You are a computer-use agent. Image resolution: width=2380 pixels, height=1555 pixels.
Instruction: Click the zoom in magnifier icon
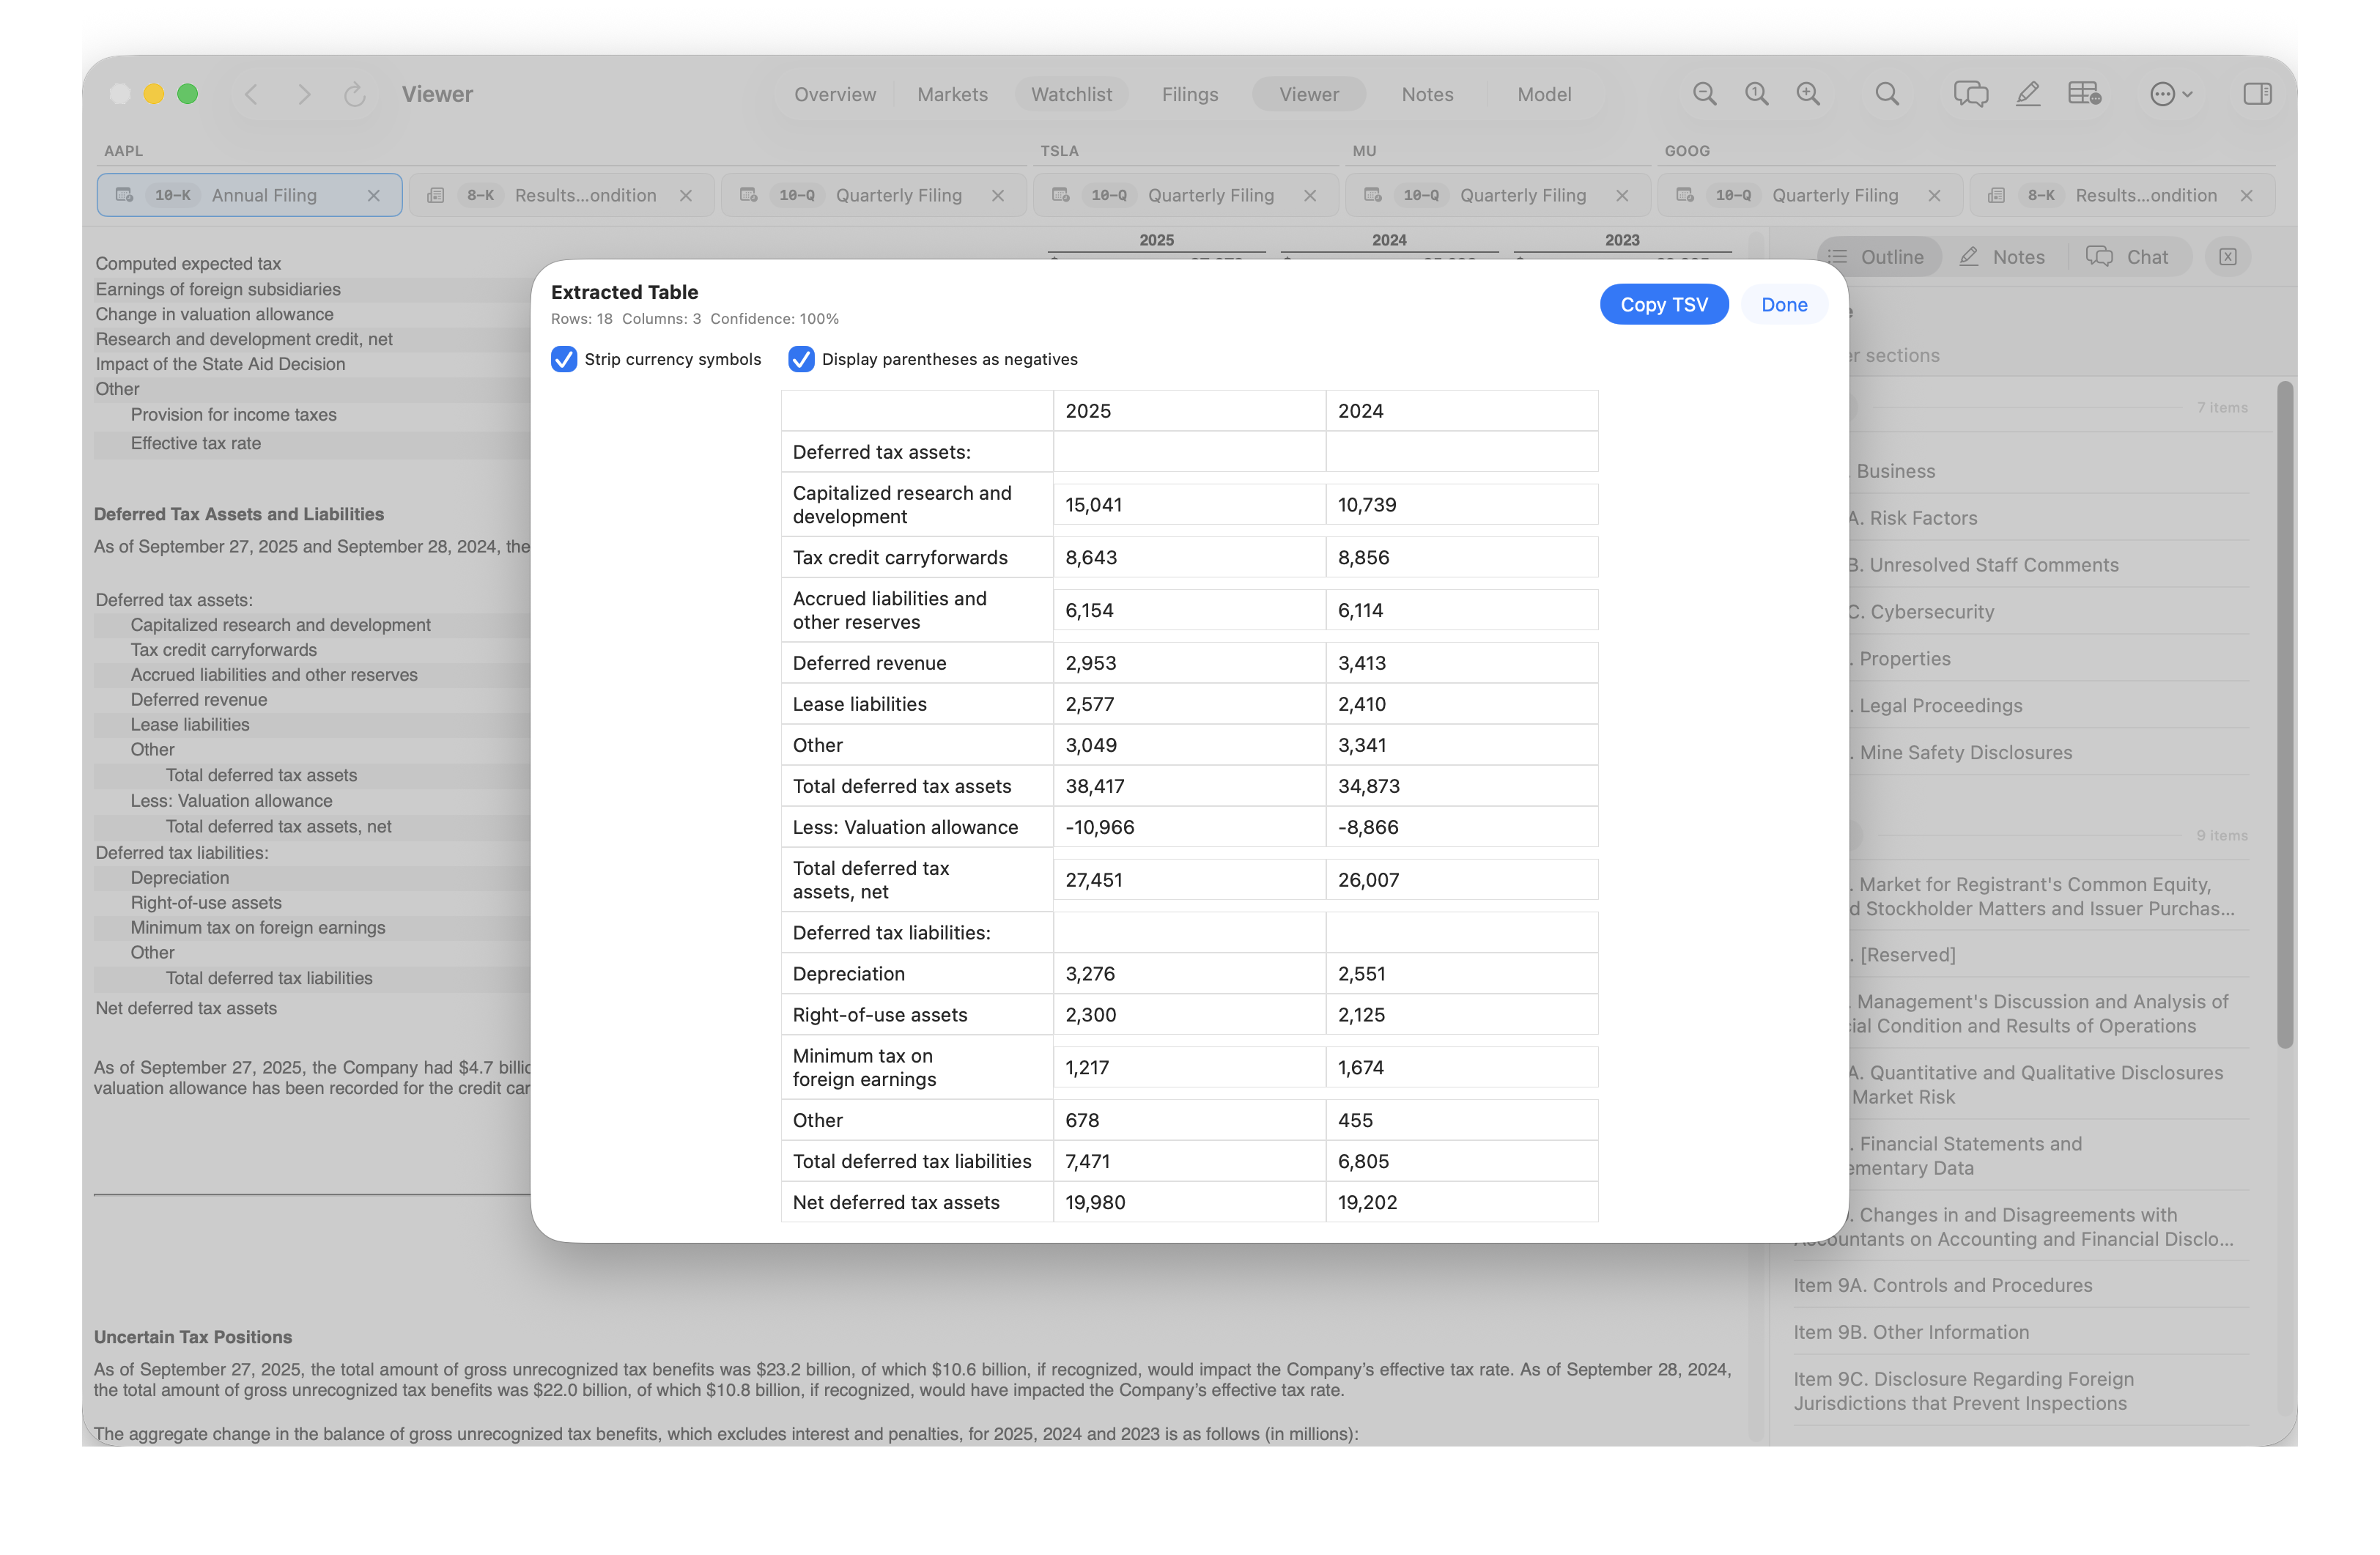[1808, 94]
